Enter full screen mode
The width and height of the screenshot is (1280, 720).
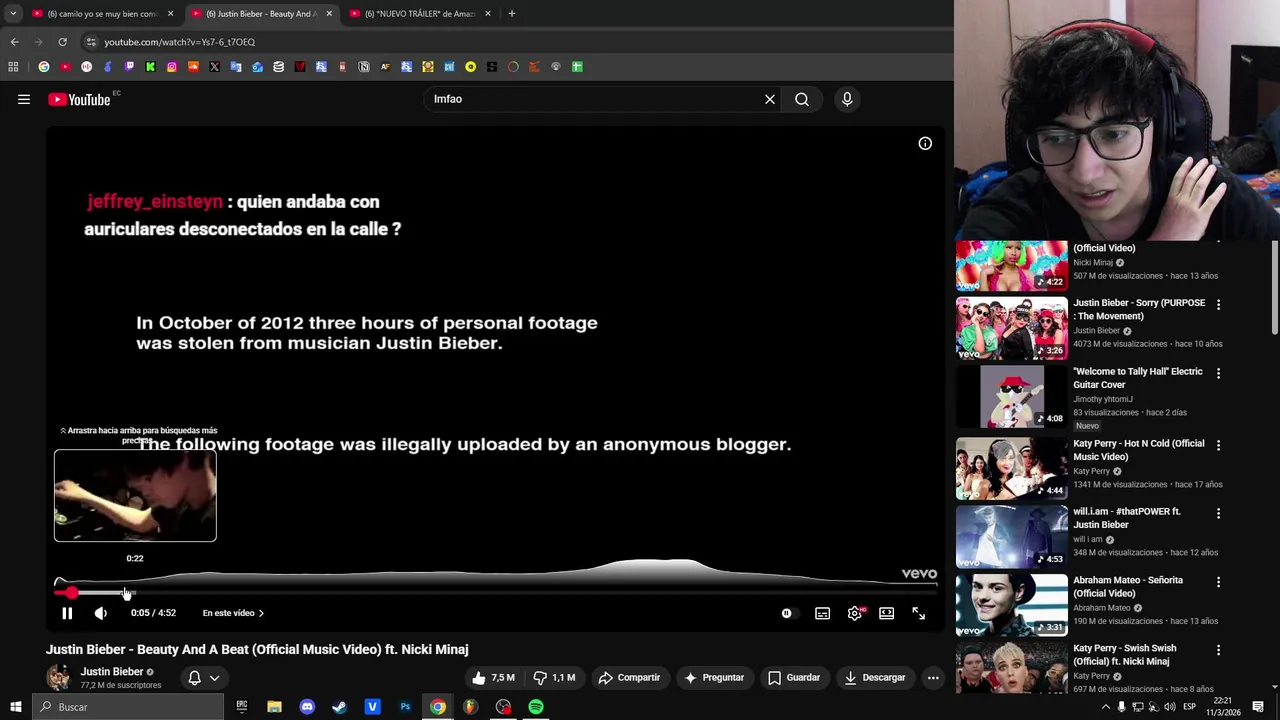919,613
